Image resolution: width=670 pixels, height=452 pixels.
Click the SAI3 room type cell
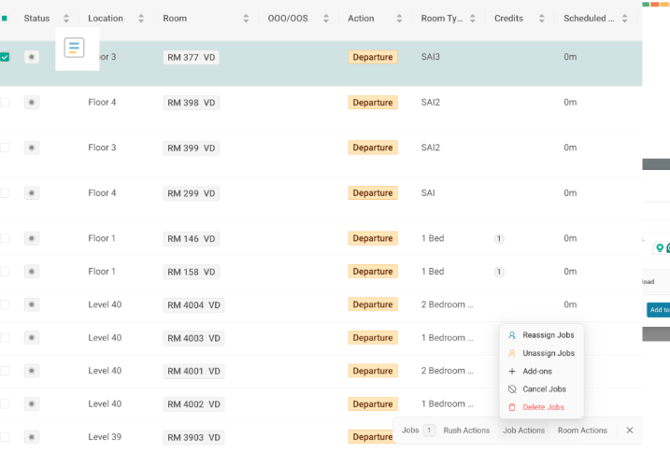(430, 57)
